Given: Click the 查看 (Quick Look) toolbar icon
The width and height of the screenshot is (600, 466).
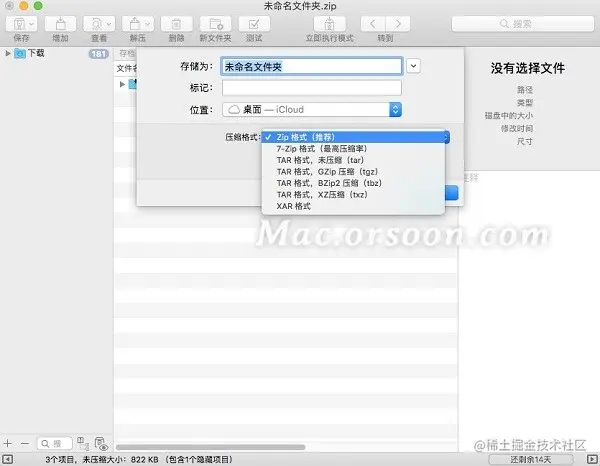Looking at the screenshot, I should (96, 24).
